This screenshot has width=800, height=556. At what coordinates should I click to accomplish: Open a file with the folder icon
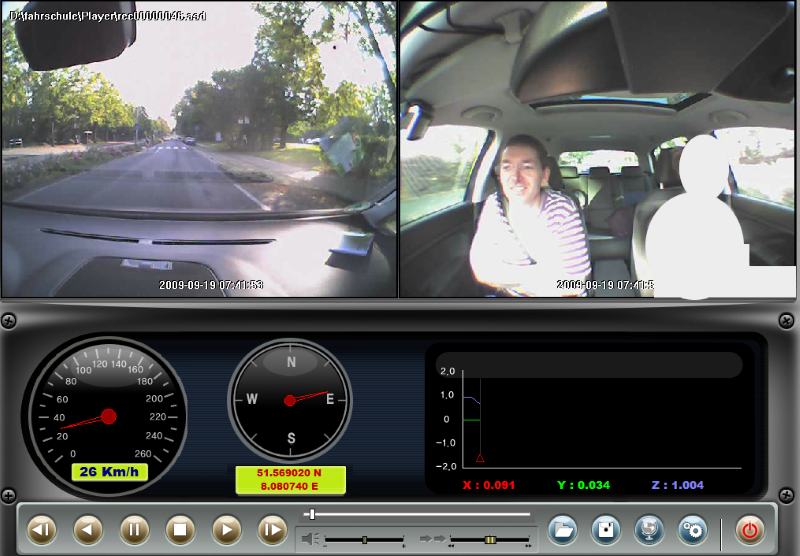[563, 529]
